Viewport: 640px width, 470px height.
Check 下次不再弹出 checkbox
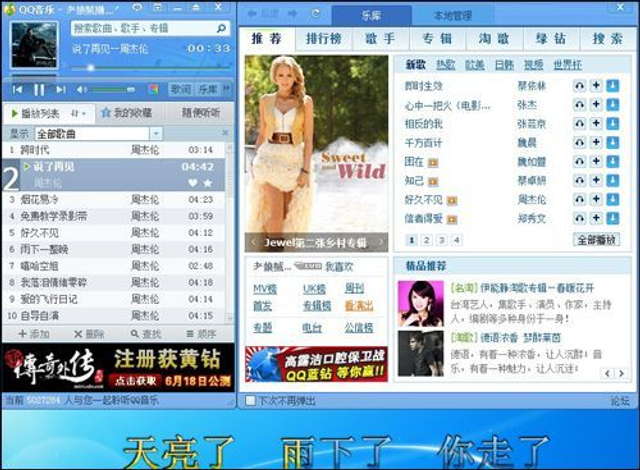point(251,401)
